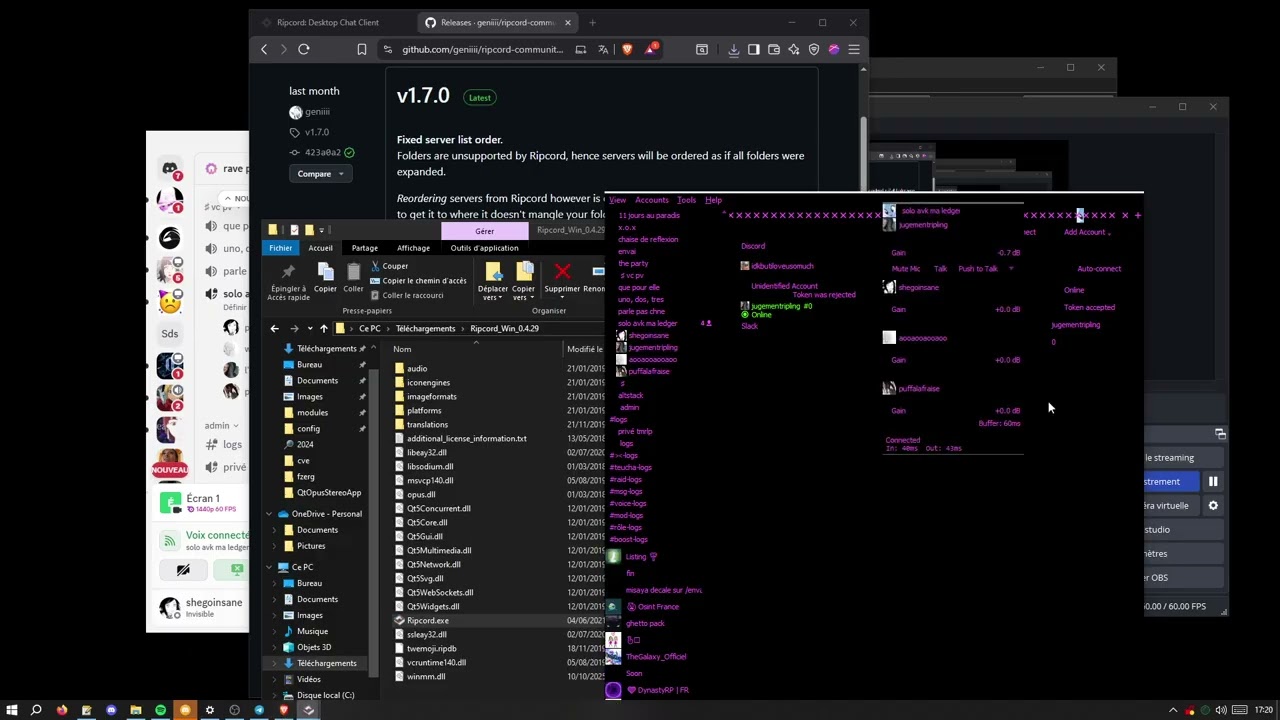The image size is (1280, 720).
Task: Switch to Affichage ribbon tab
Action: [x=413, y=248]
